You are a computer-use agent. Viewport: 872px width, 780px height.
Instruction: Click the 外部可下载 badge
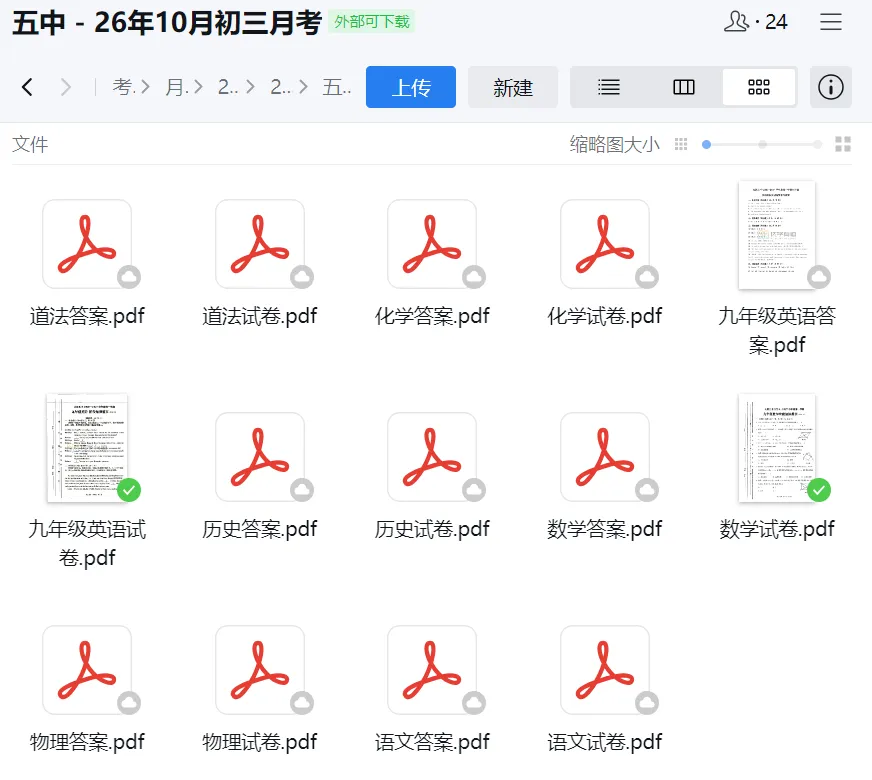coord(371,22)
